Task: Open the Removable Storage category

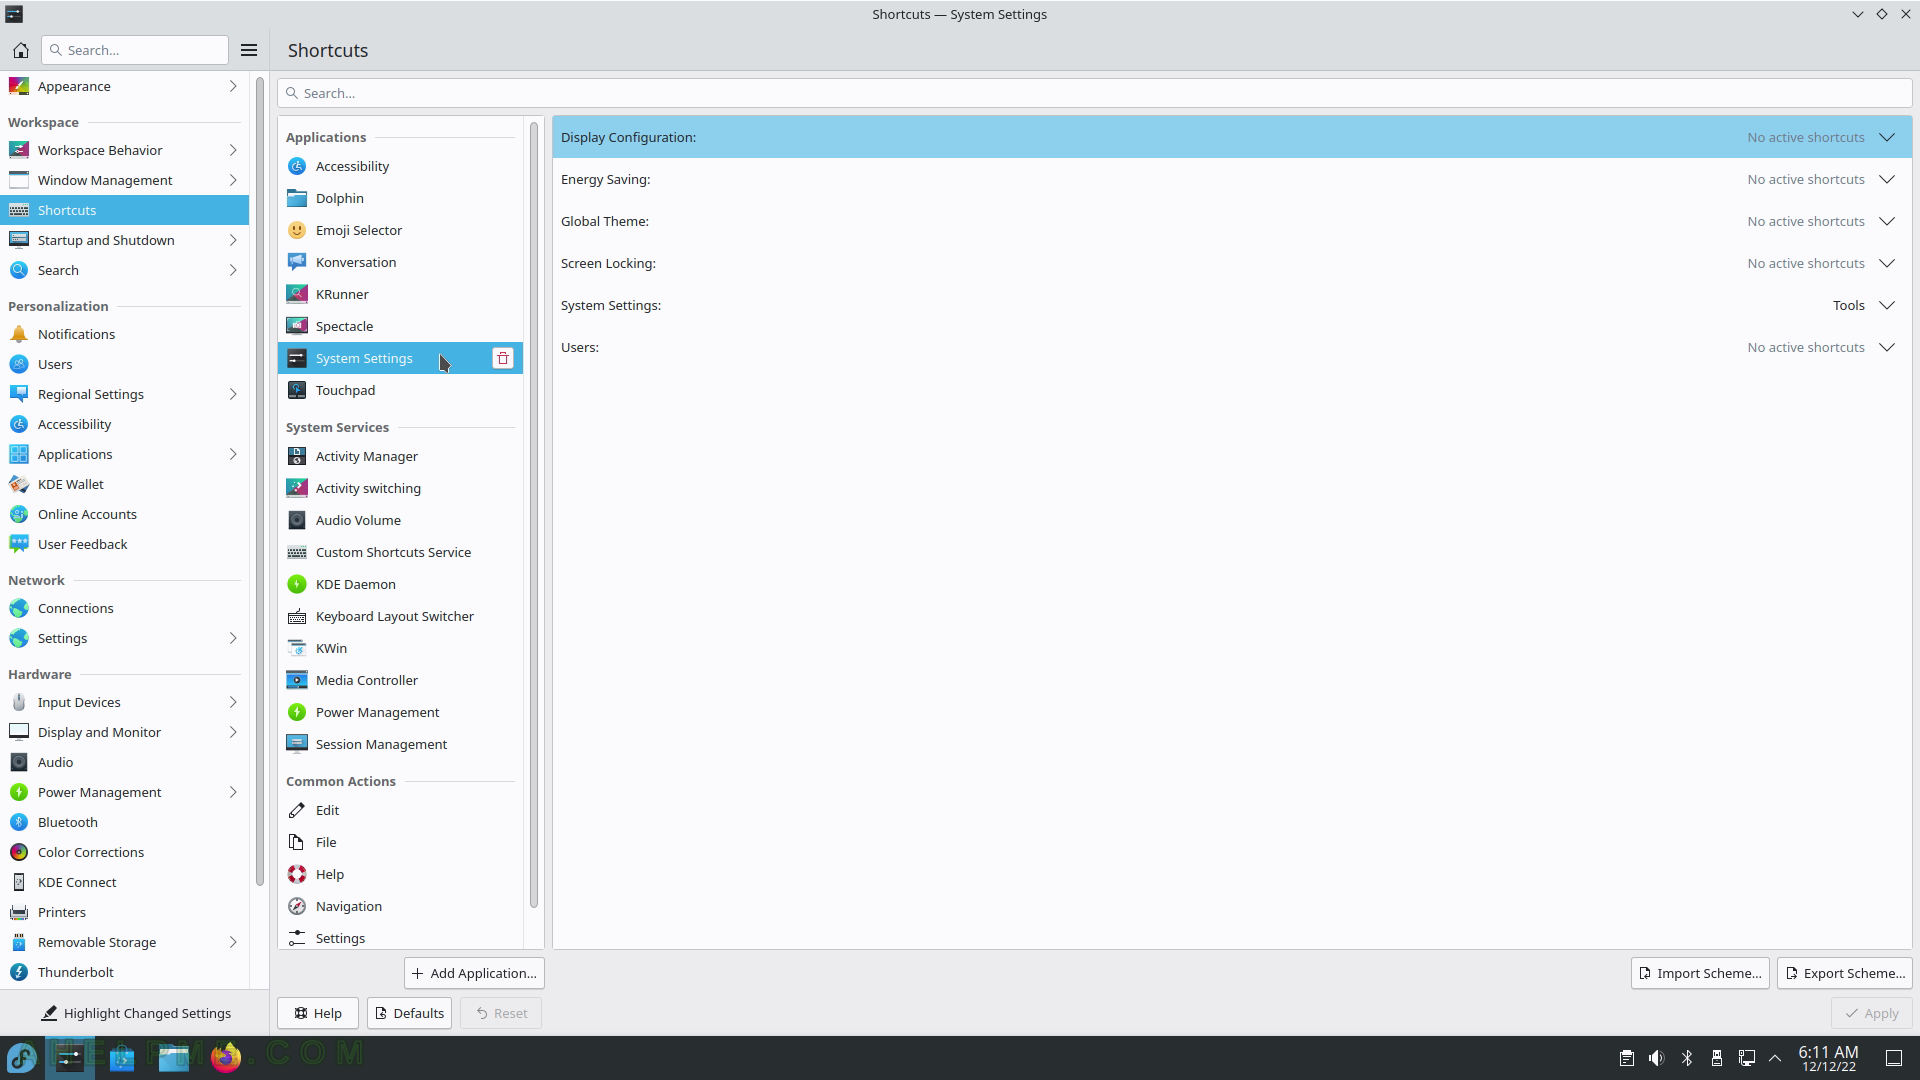Action: pyautogui.click(x=124, y=942)
